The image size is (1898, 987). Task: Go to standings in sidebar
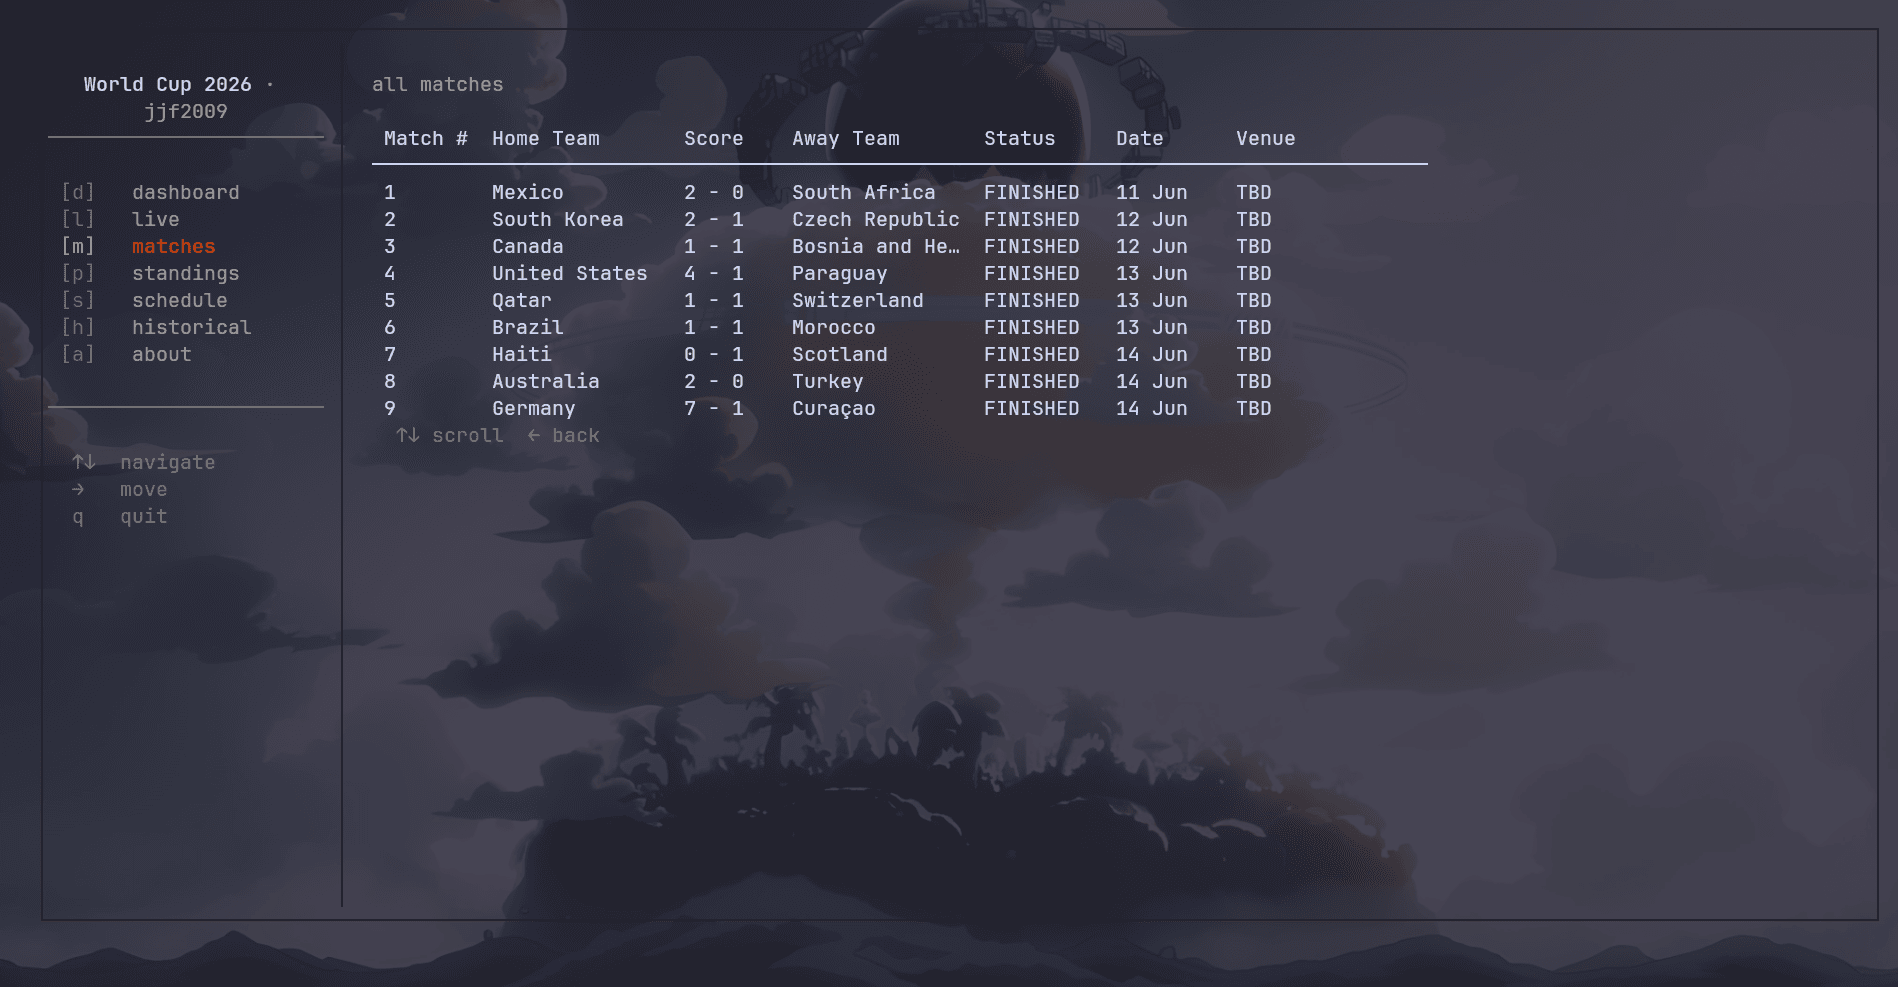(x=185, y=273)
